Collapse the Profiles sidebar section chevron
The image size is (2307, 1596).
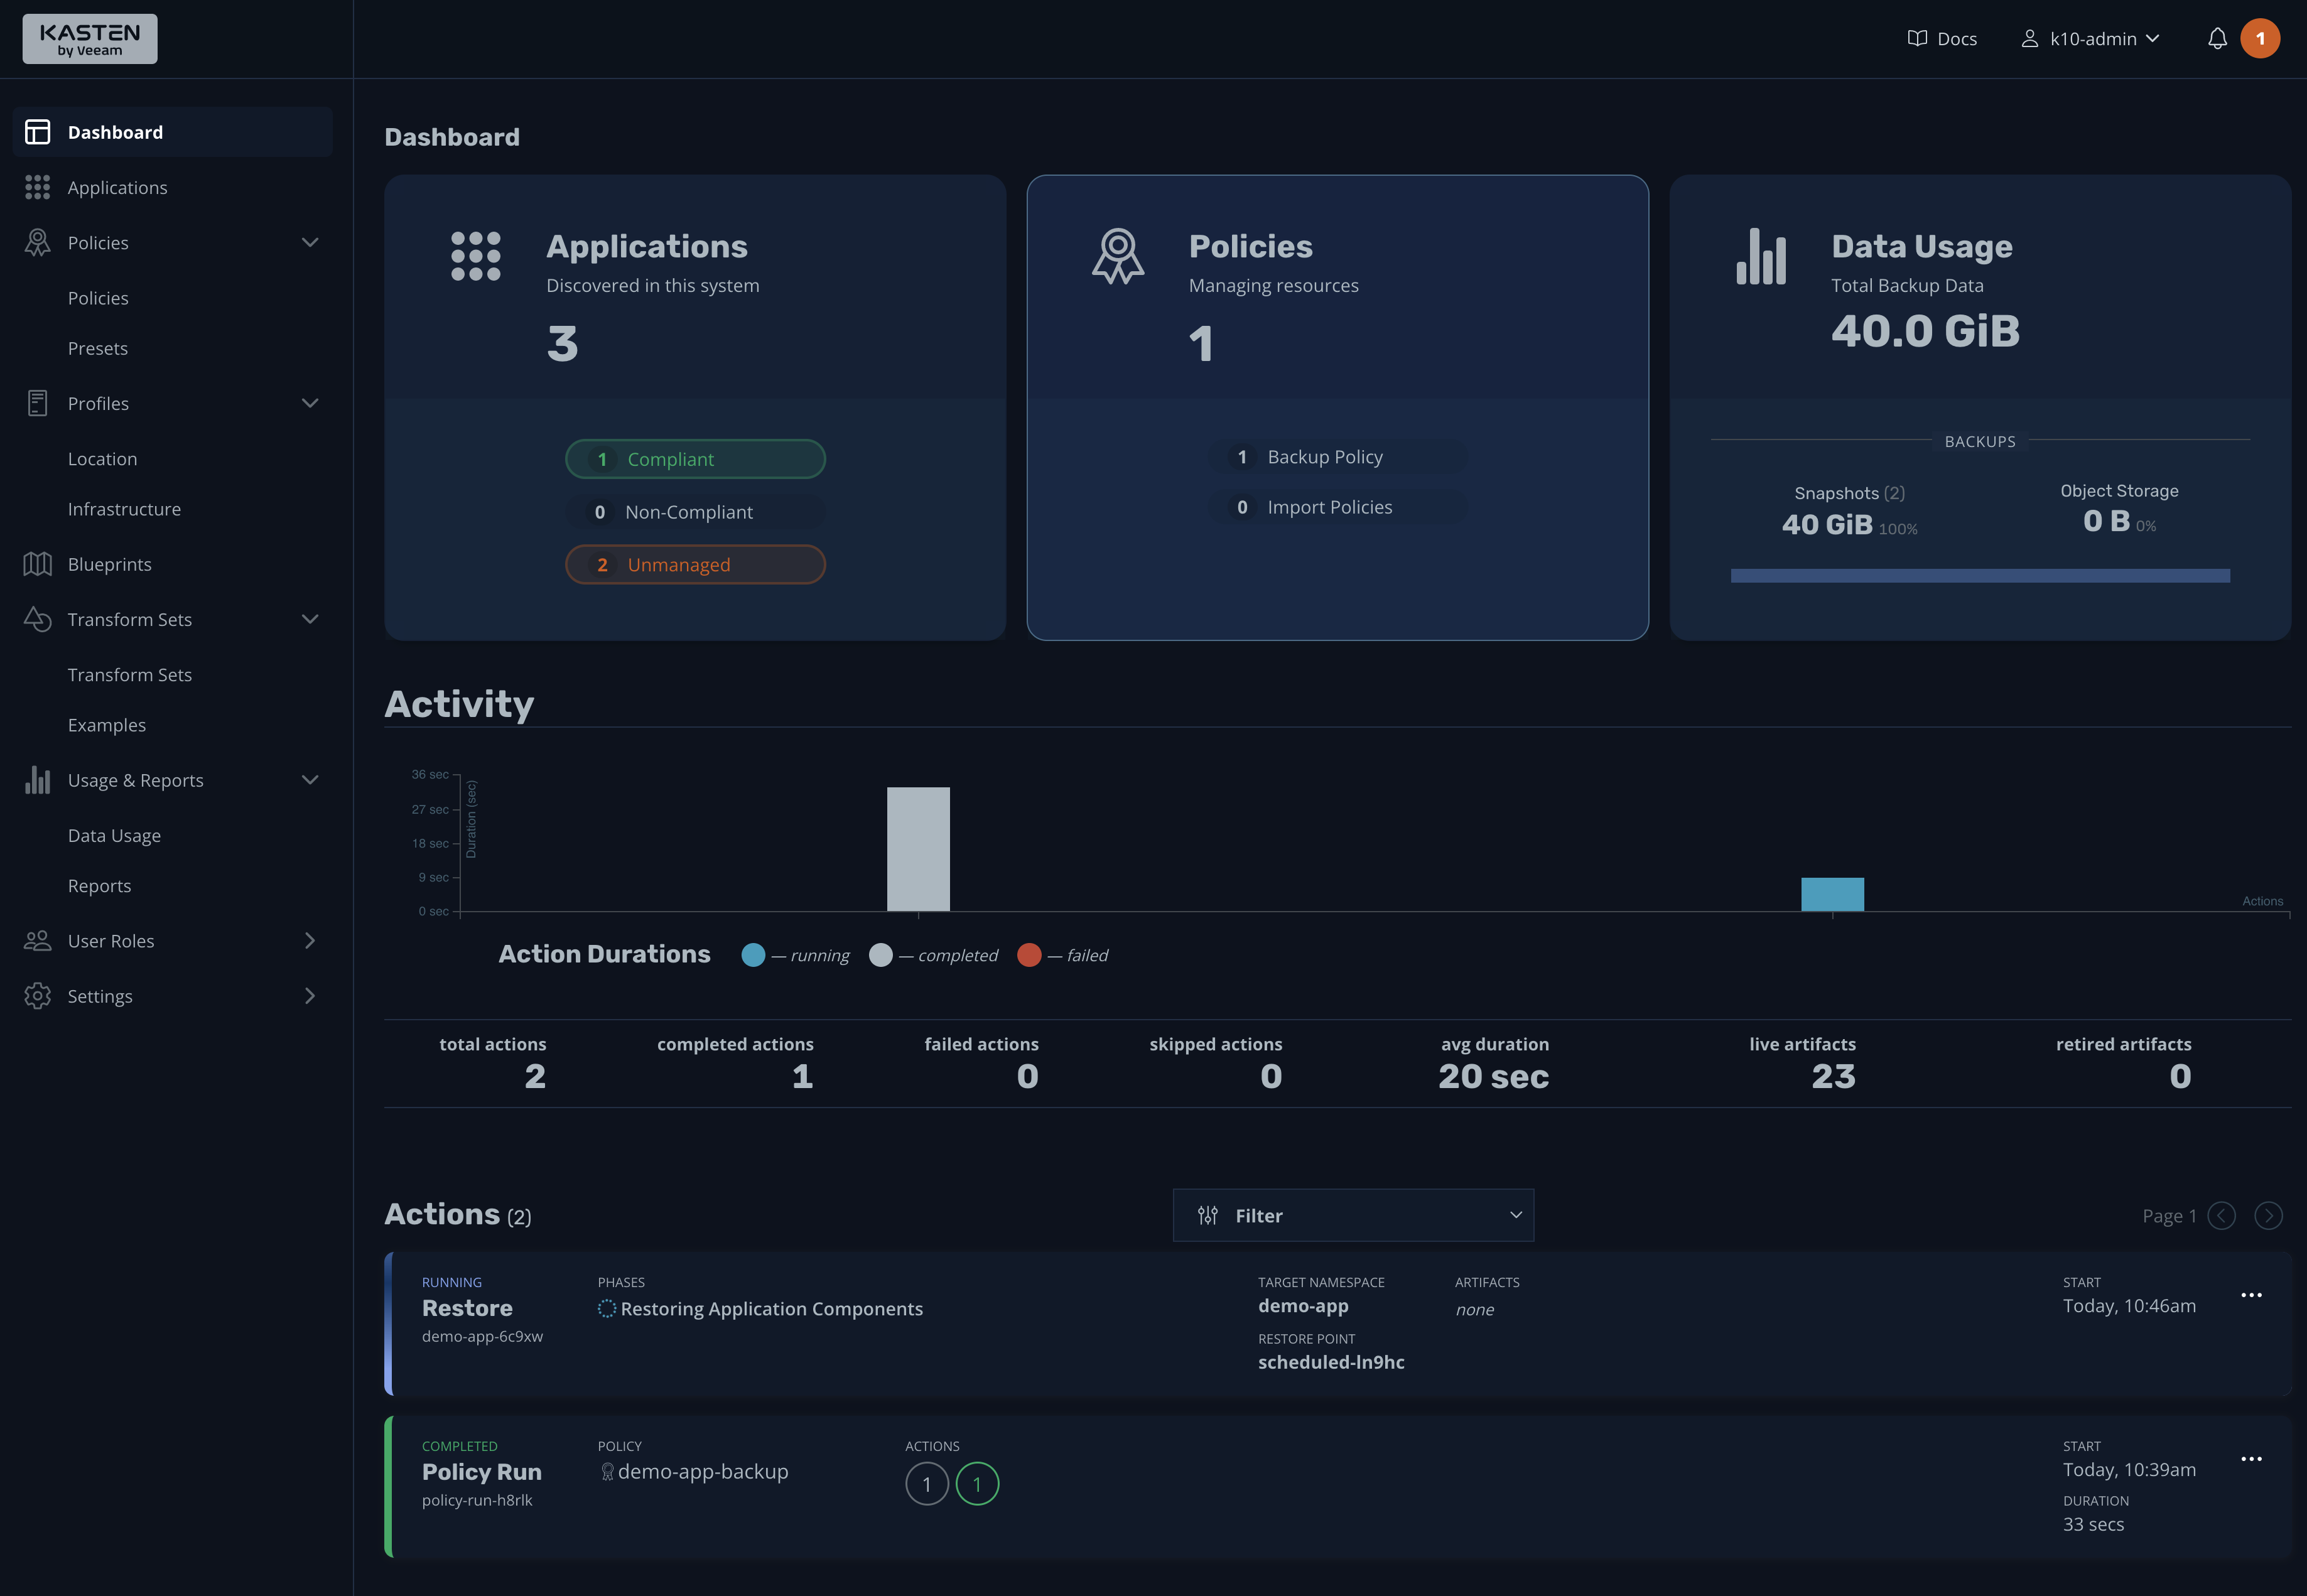(310, 403)
